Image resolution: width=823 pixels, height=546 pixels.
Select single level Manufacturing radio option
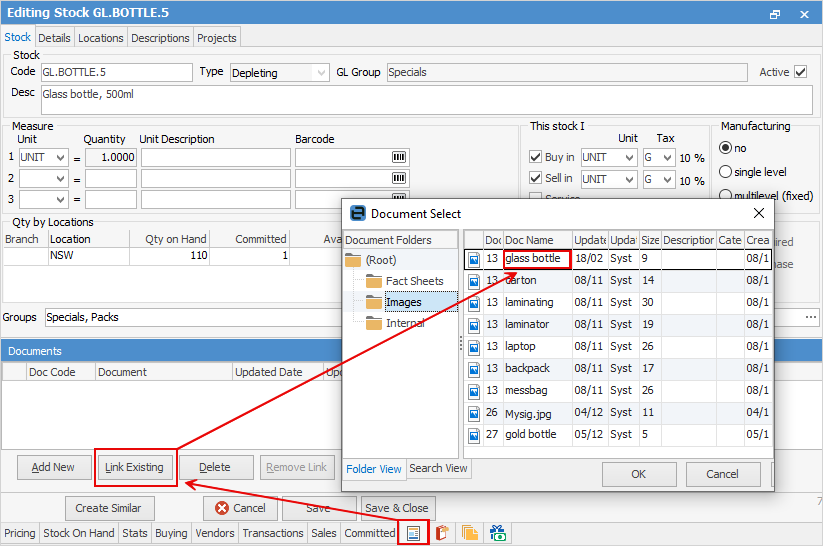tap(726, 172)
